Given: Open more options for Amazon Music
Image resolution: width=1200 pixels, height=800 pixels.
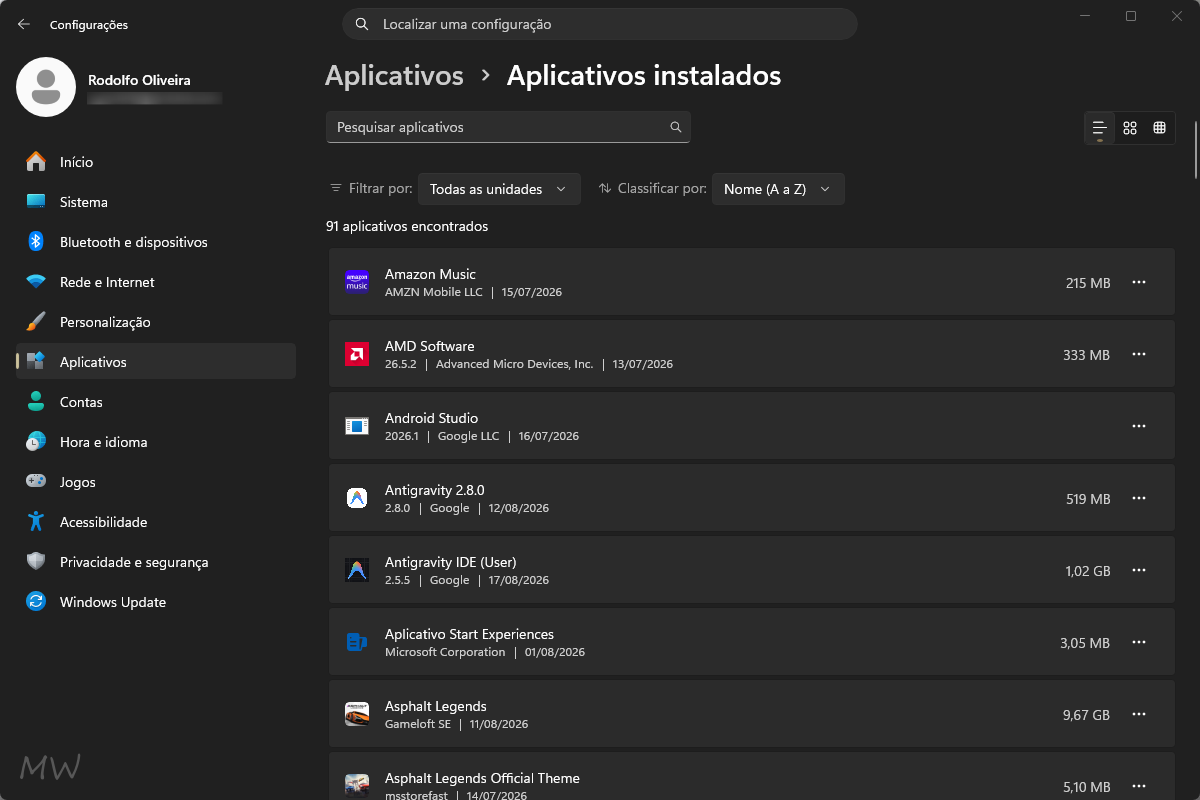Looking at the screenshot, I should [1139, 282].
